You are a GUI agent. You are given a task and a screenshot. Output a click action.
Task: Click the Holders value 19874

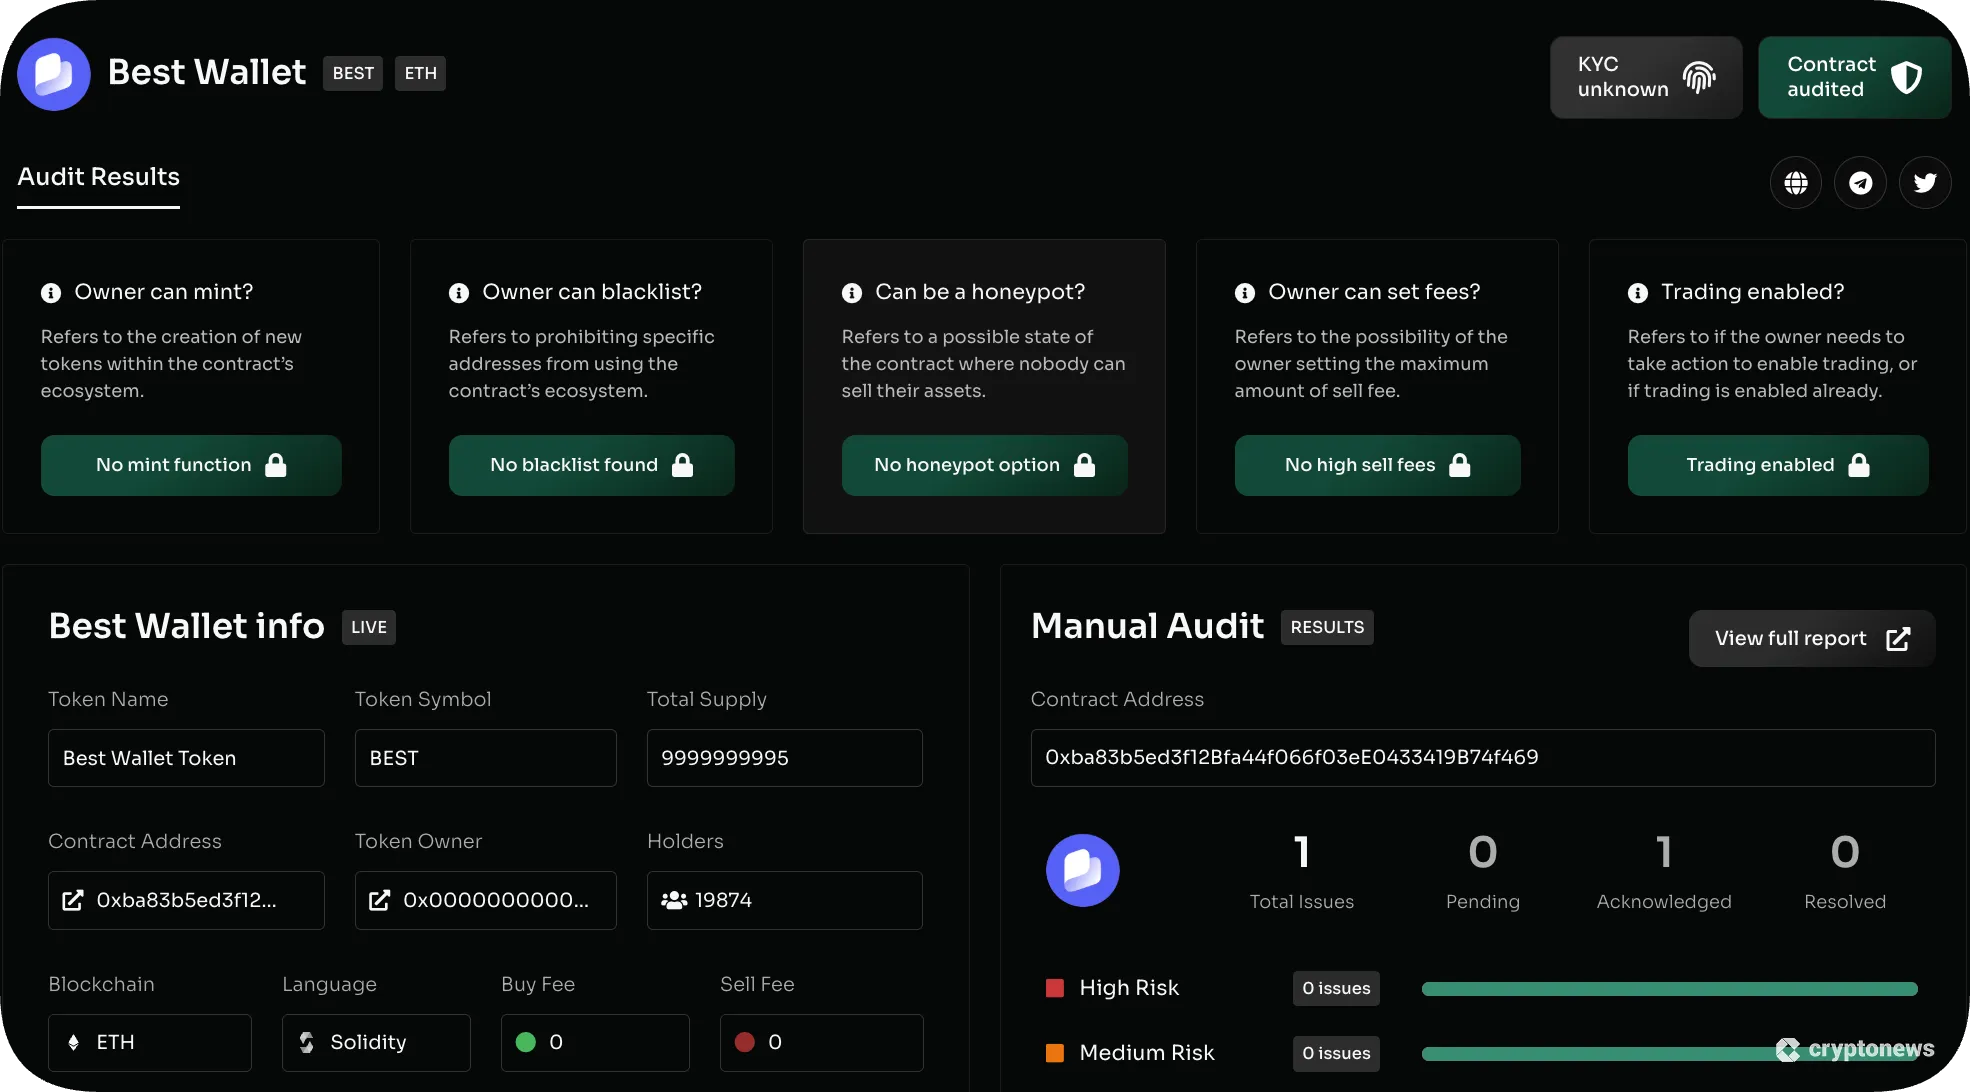click(x=723, y=900)
